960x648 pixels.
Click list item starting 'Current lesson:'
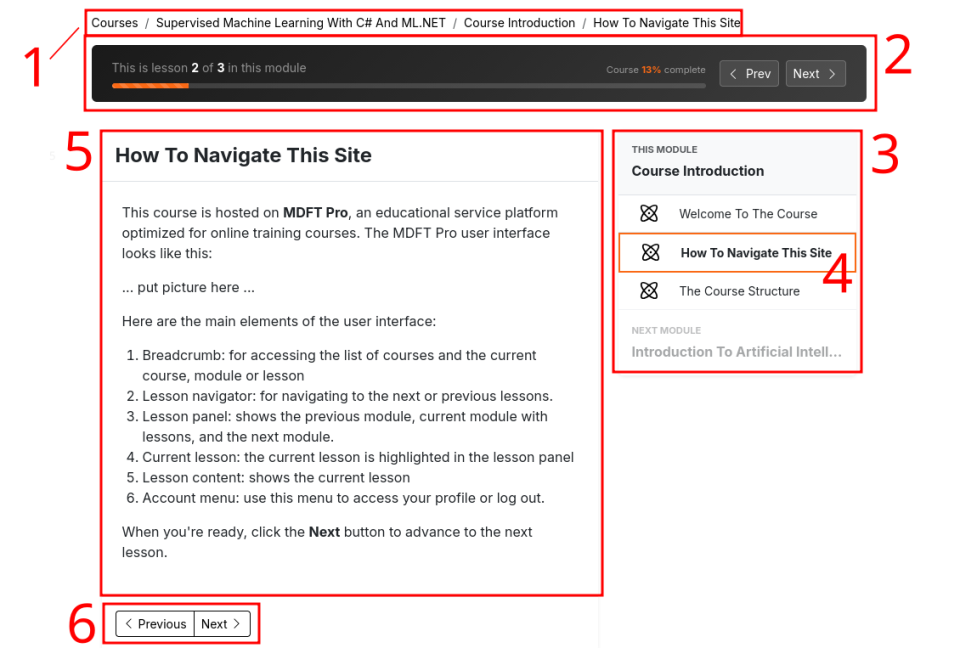(358, 457)
